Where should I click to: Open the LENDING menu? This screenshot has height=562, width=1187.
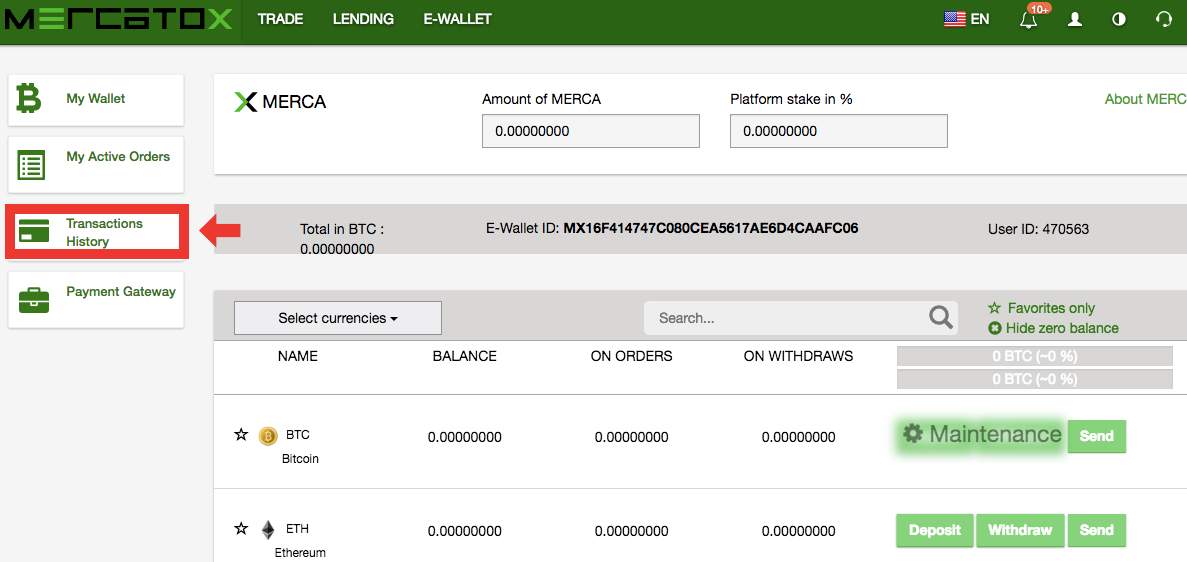coord(363,20)
